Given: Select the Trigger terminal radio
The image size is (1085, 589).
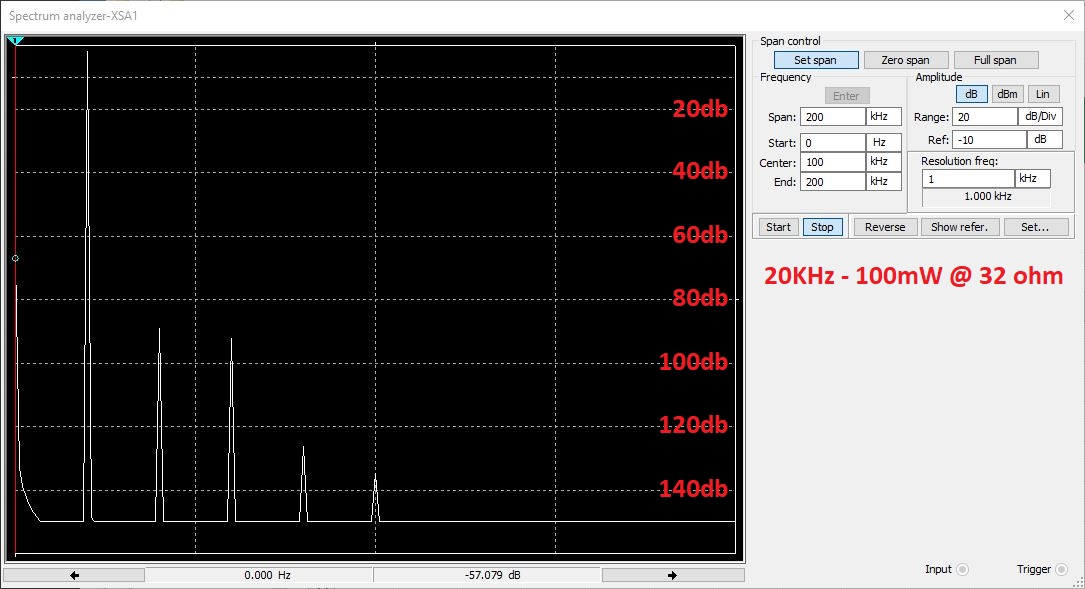Looking at the screenshot, I should pyautogui.click(x=1061, y=570).
